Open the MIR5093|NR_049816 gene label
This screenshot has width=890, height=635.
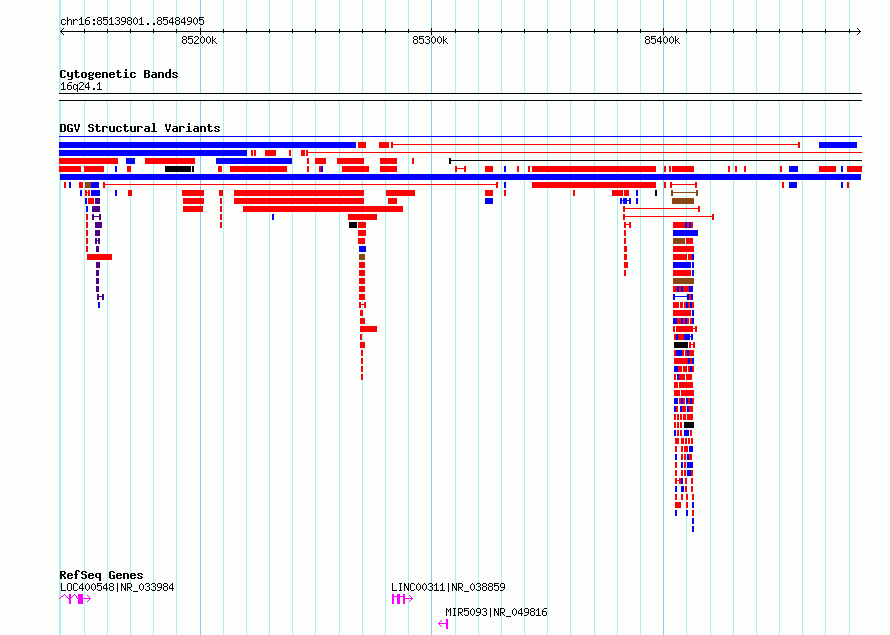click(x=496, y=612)
